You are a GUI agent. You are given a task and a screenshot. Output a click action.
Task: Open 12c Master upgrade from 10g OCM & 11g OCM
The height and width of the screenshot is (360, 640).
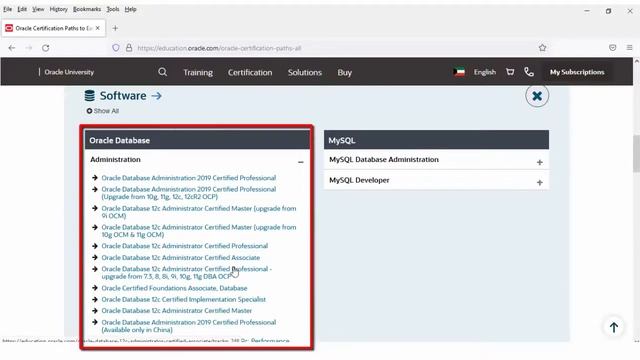pos(199,231)
